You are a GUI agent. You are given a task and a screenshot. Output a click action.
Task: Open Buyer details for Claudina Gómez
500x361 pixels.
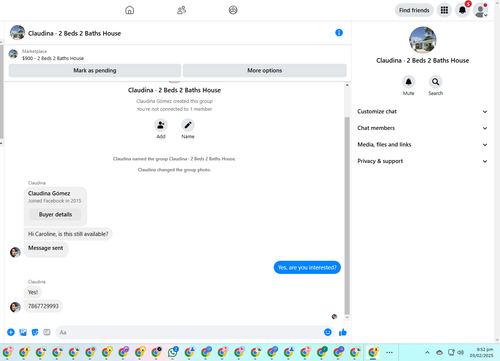coord(55,215)
